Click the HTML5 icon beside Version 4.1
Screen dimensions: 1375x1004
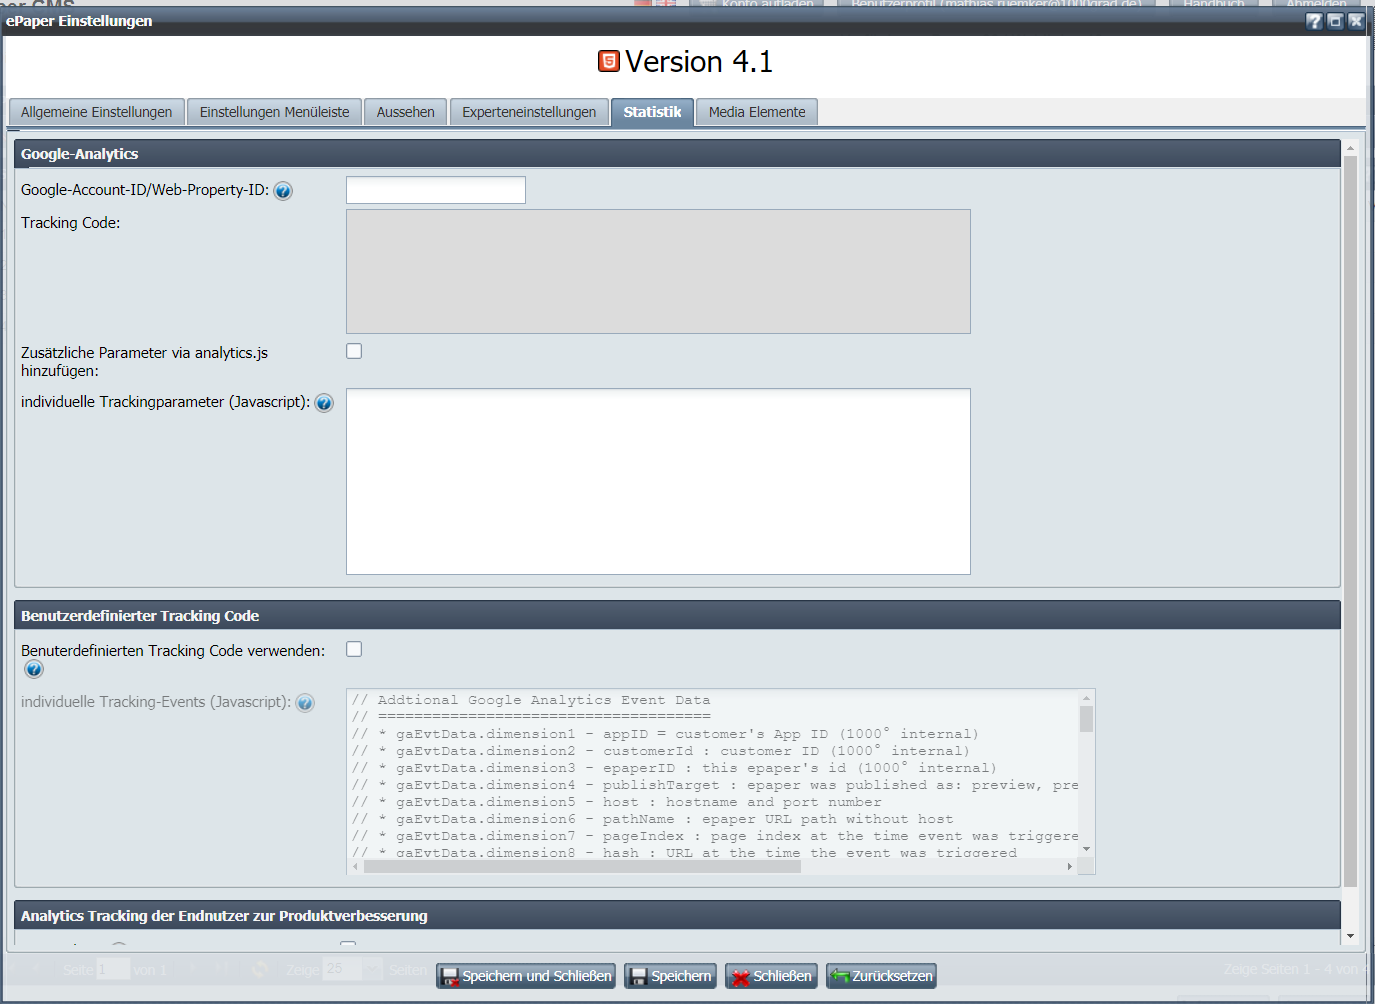pyautogui.click(x=609, y=62)
